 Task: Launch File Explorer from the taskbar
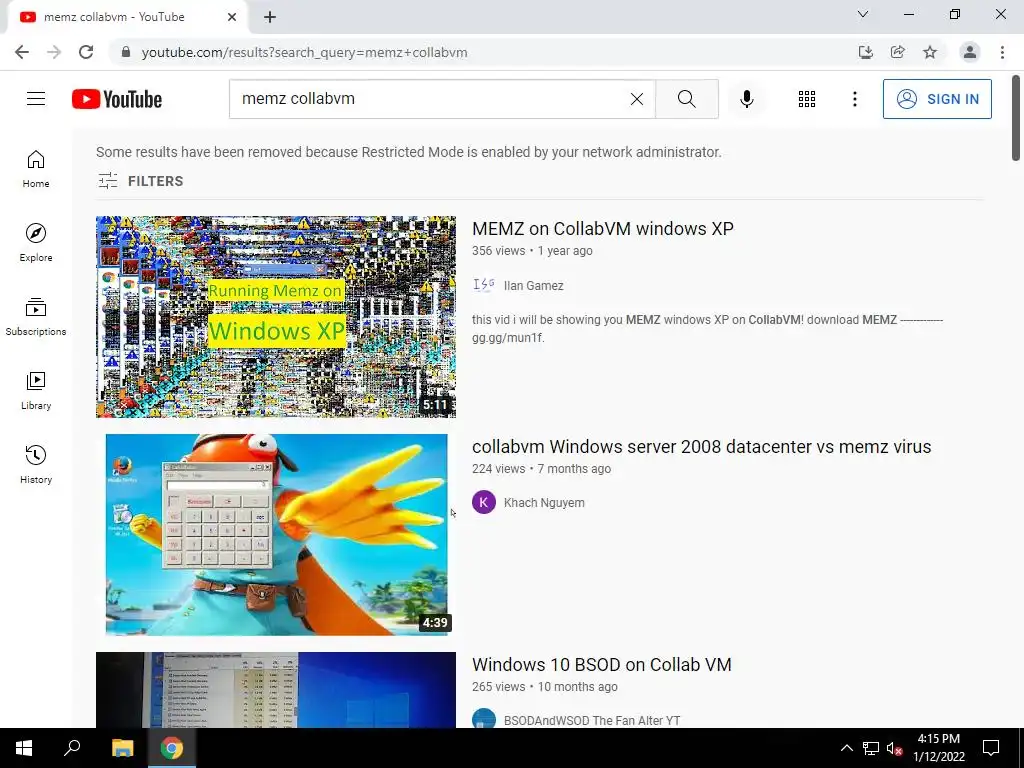click(x=122, y=748)
